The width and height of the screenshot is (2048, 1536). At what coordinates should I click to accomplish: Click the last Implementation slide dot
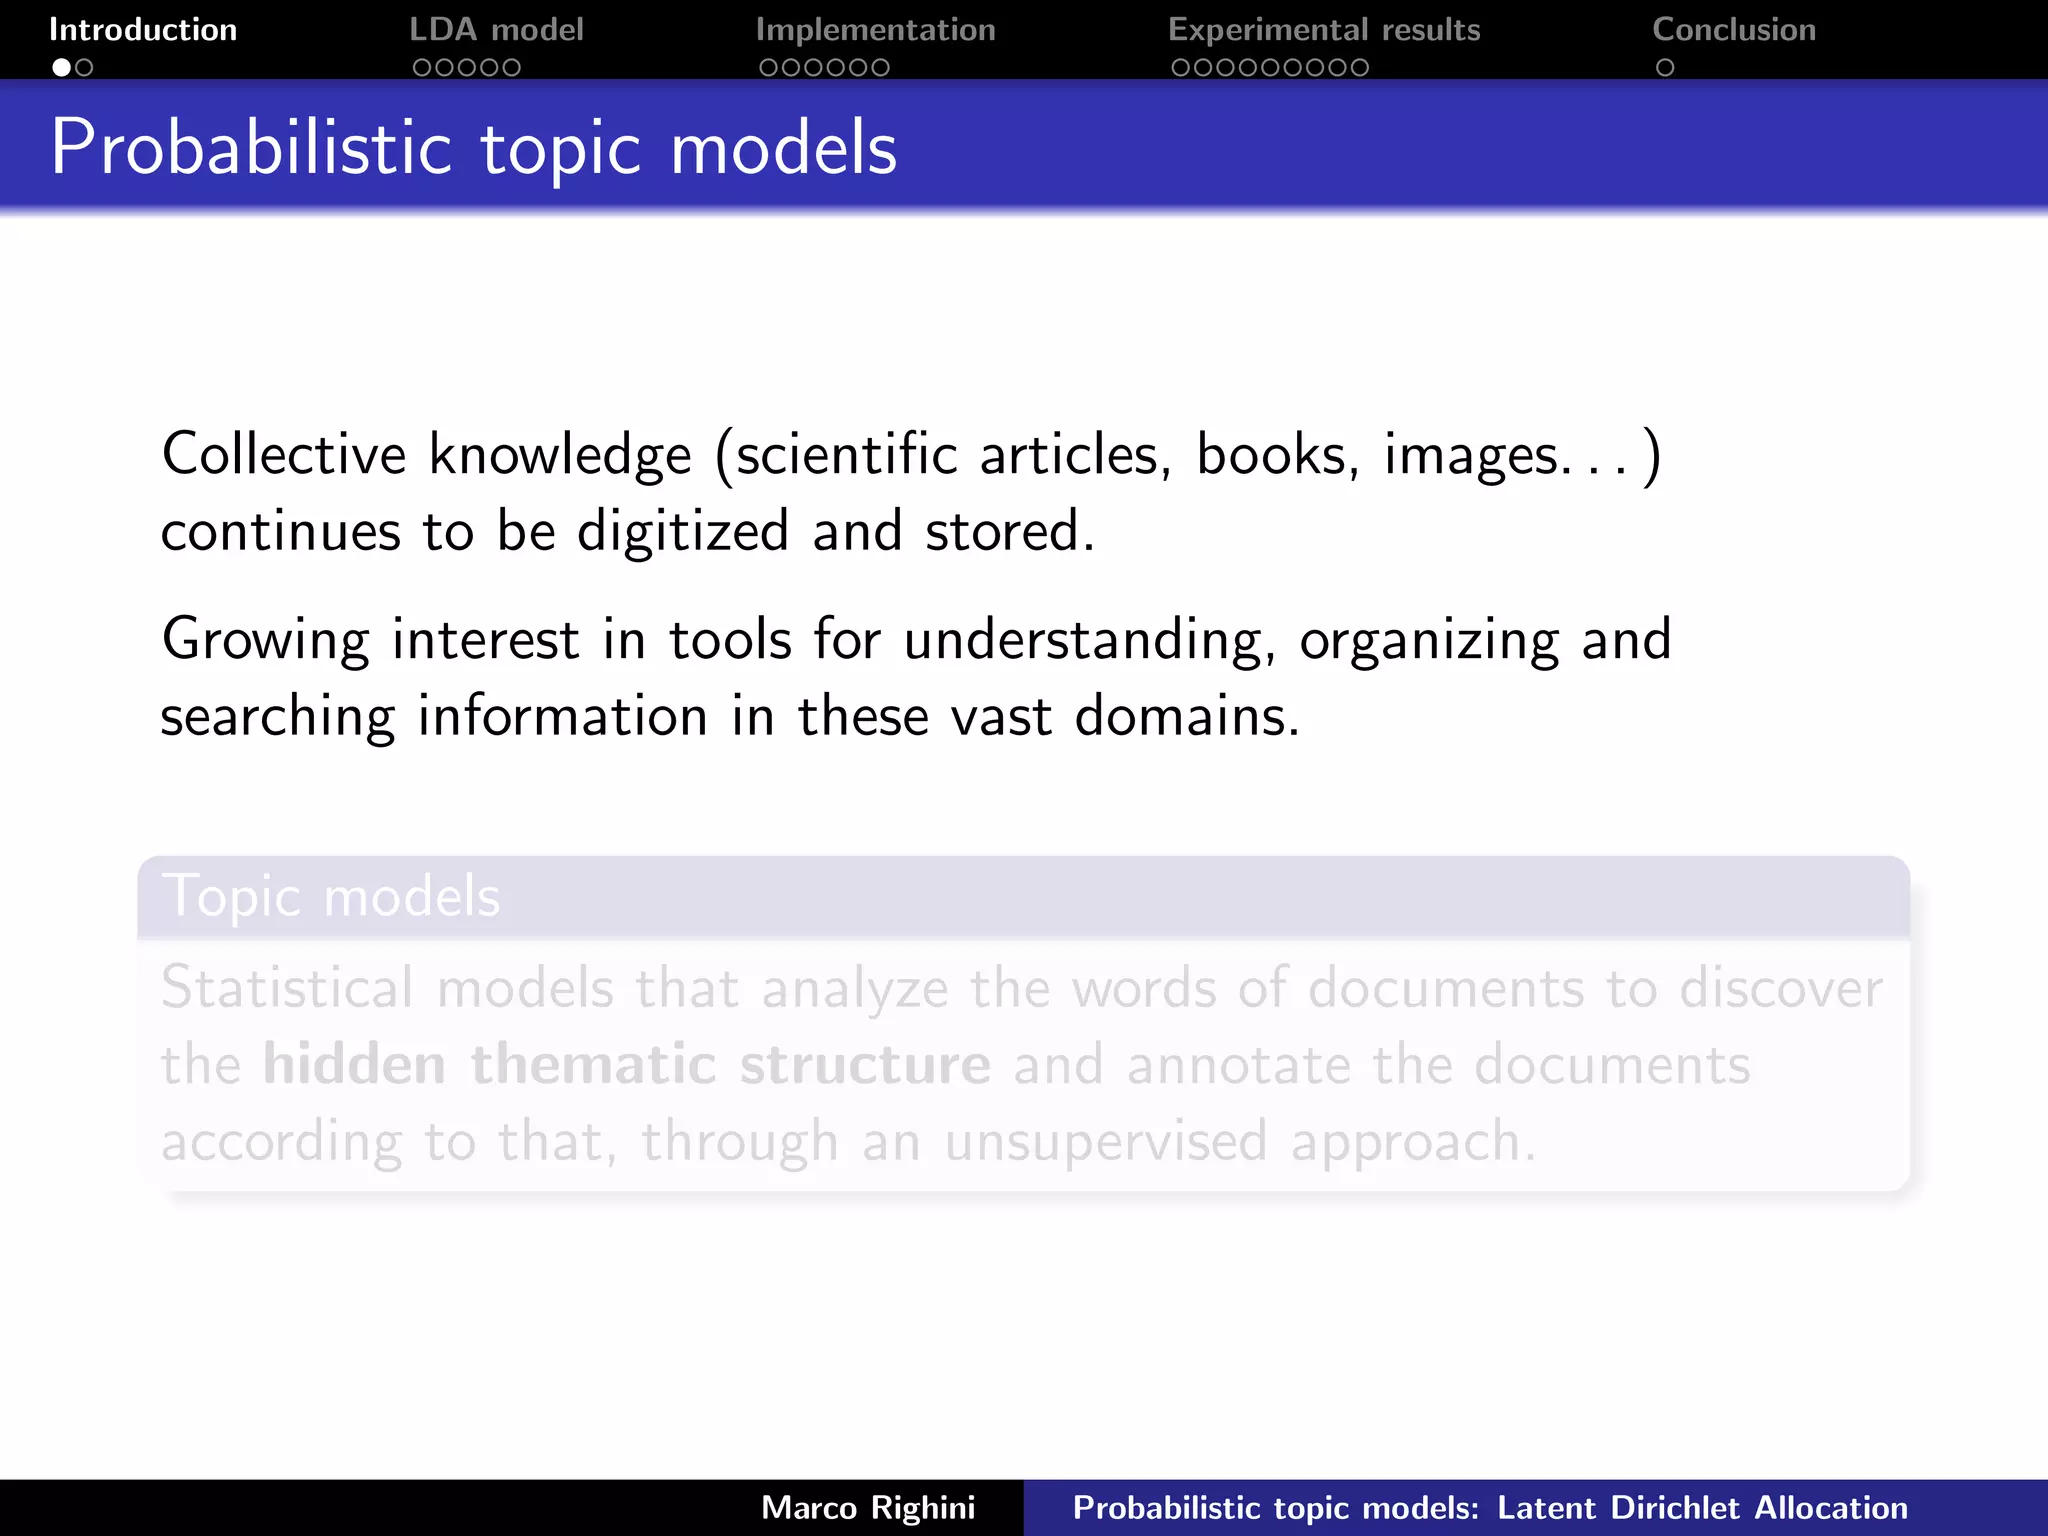pyautogui.click(x=880, y=68)
